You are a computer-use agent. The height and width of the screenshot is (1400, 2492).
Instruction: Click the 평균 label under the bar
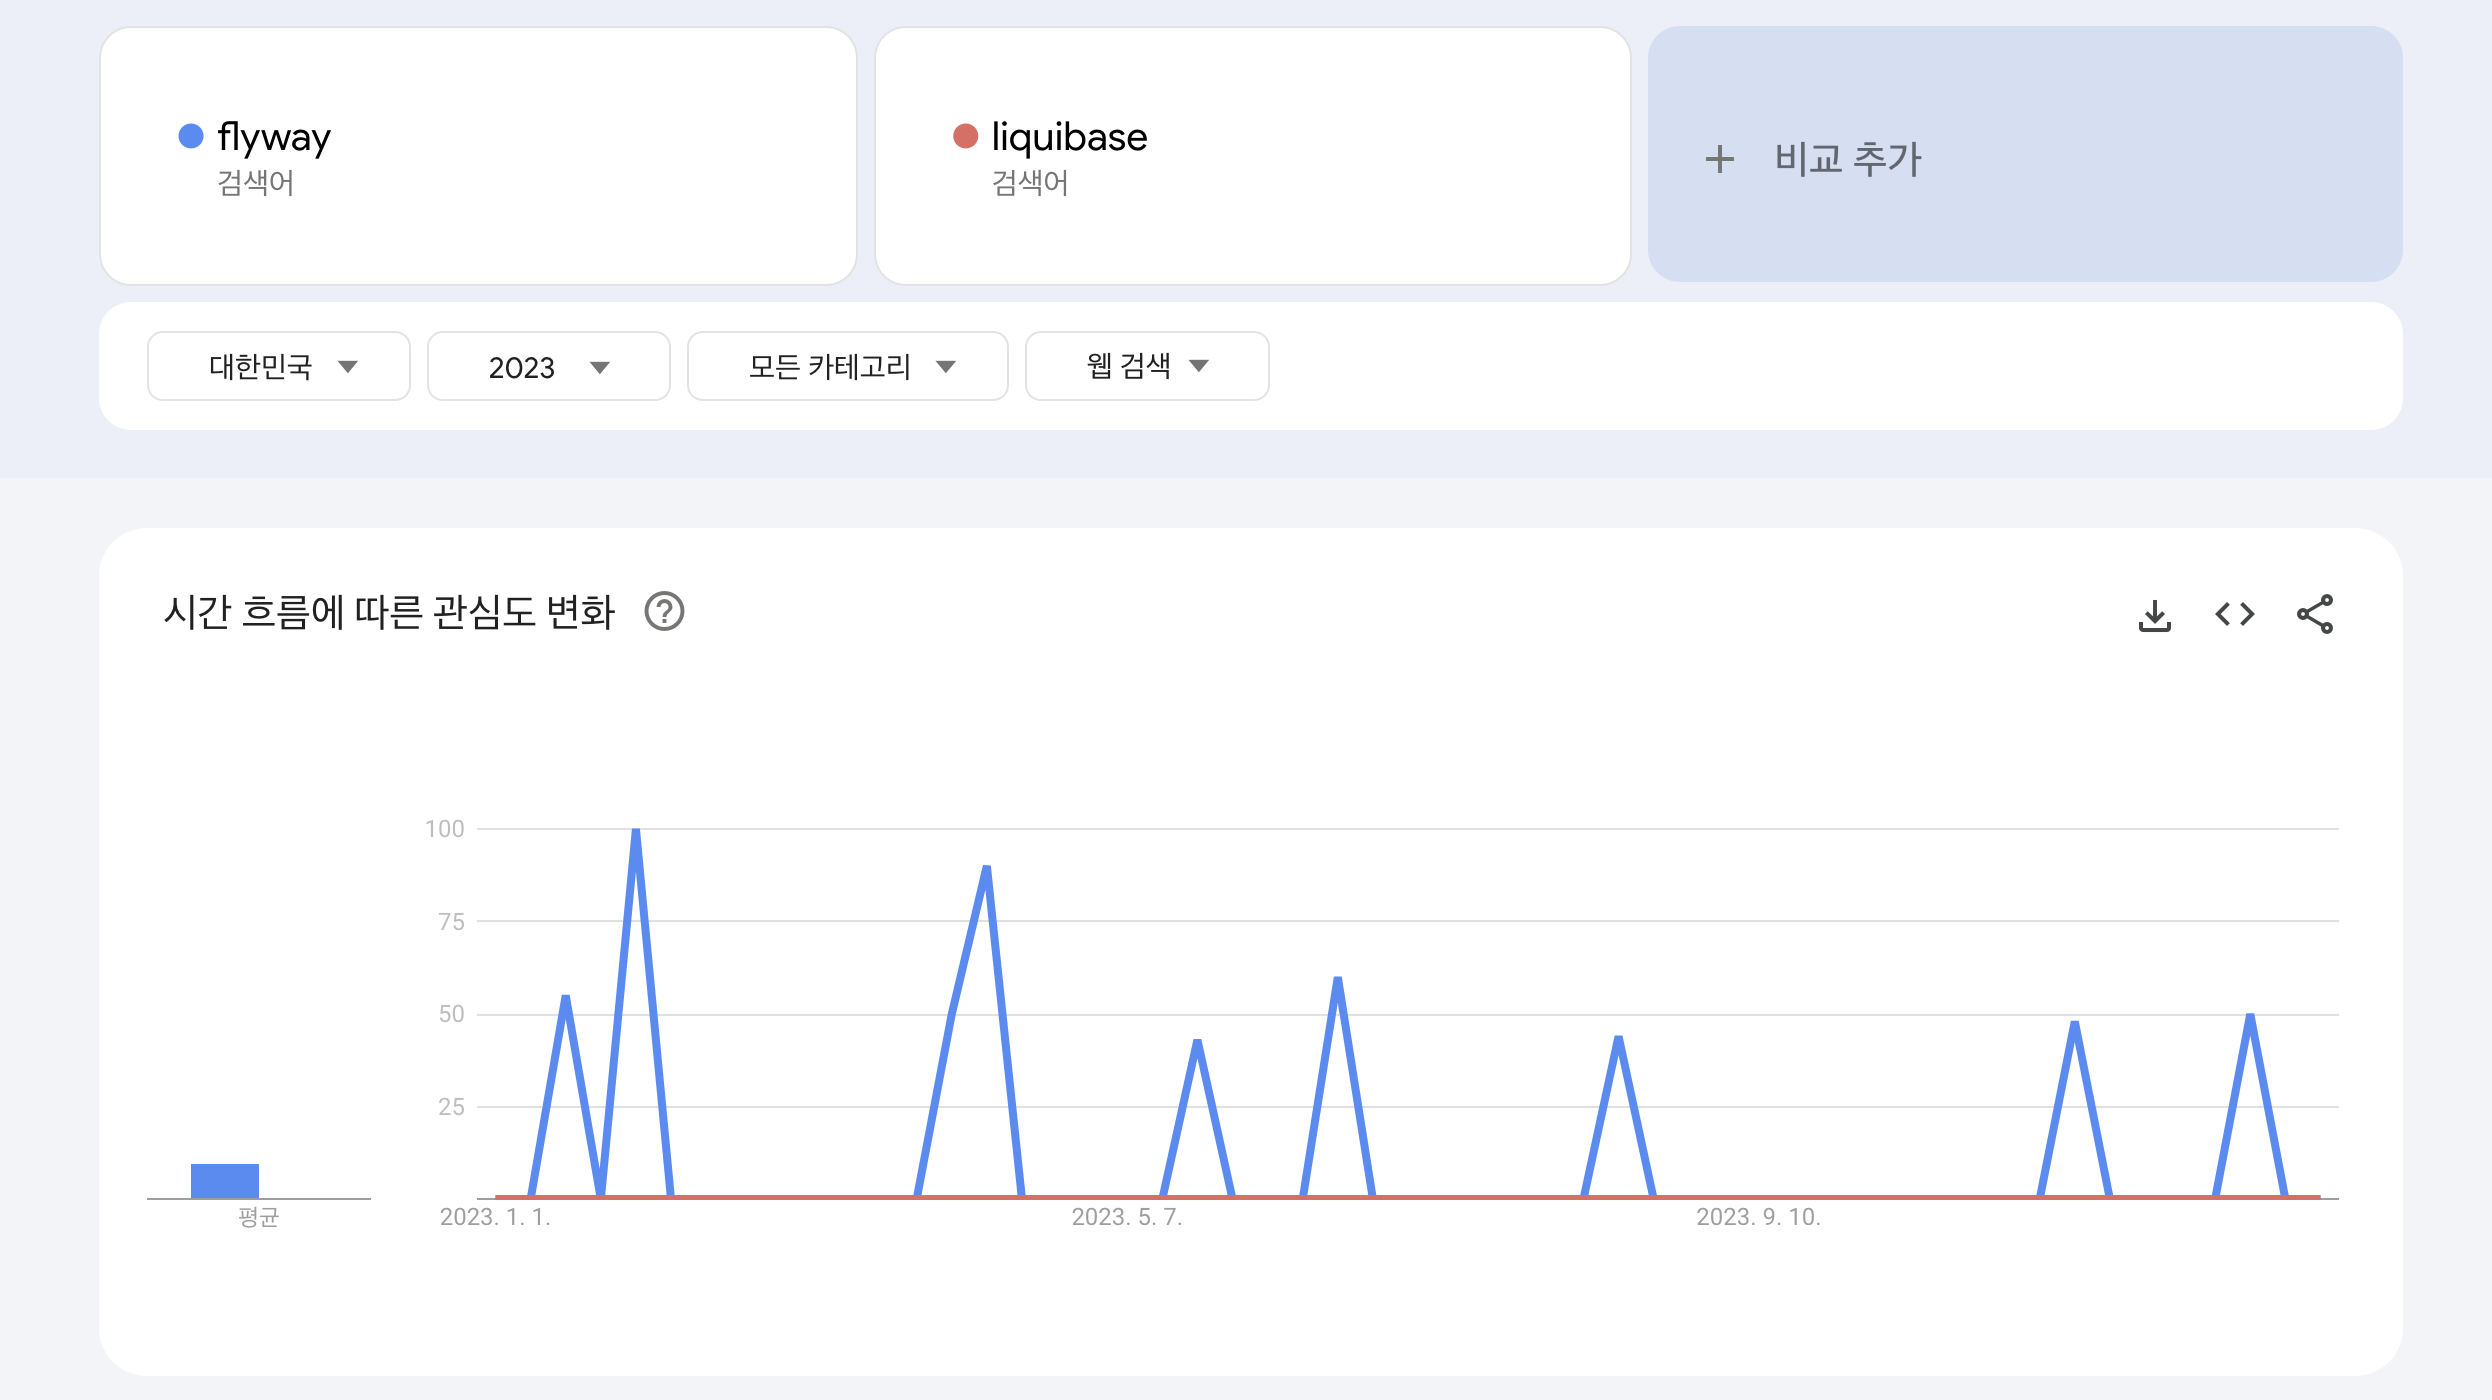point(258,1217)
